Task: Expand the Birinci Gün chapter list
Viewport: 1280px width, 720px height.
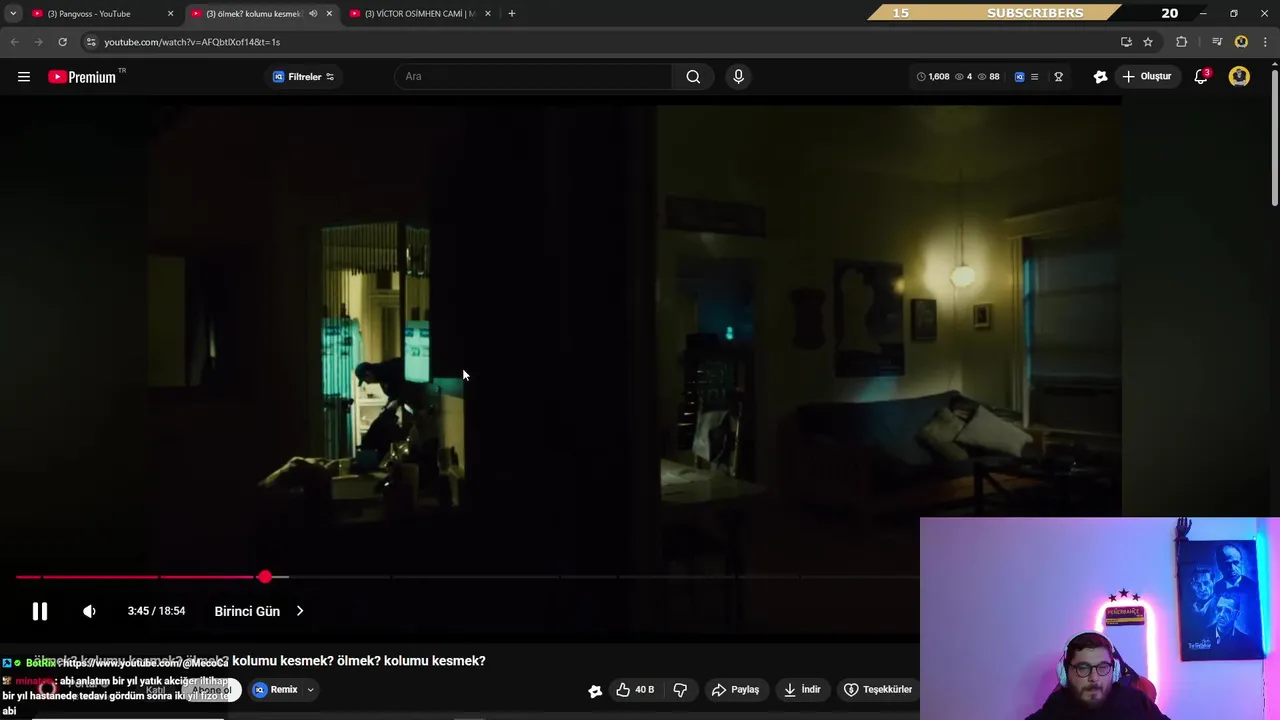Action: coord(259,611)
